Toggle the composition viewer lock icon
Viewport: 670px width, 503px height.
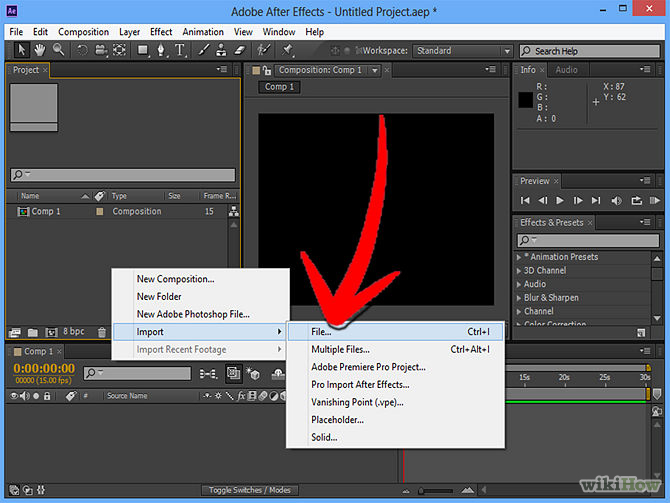coord(267,70)
